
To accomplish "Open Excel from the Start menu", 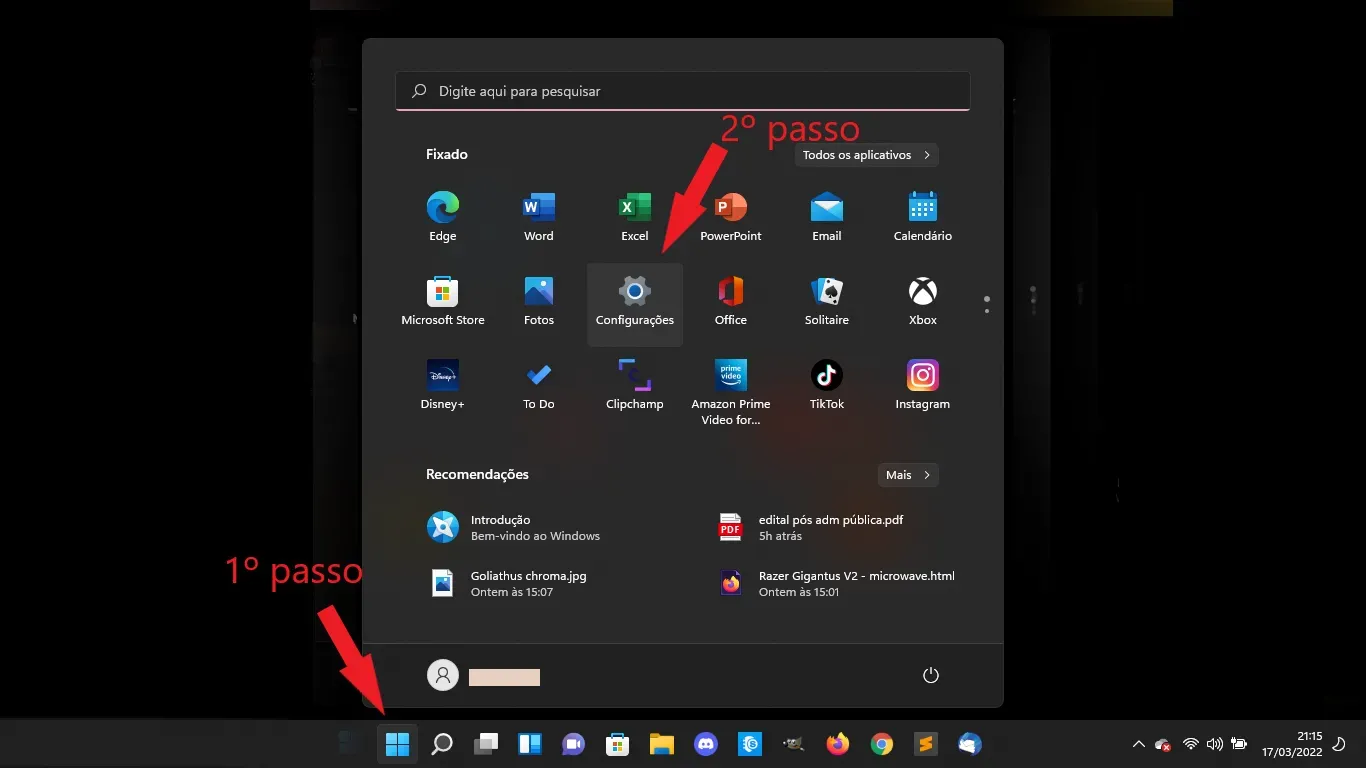I will point(635,216).
